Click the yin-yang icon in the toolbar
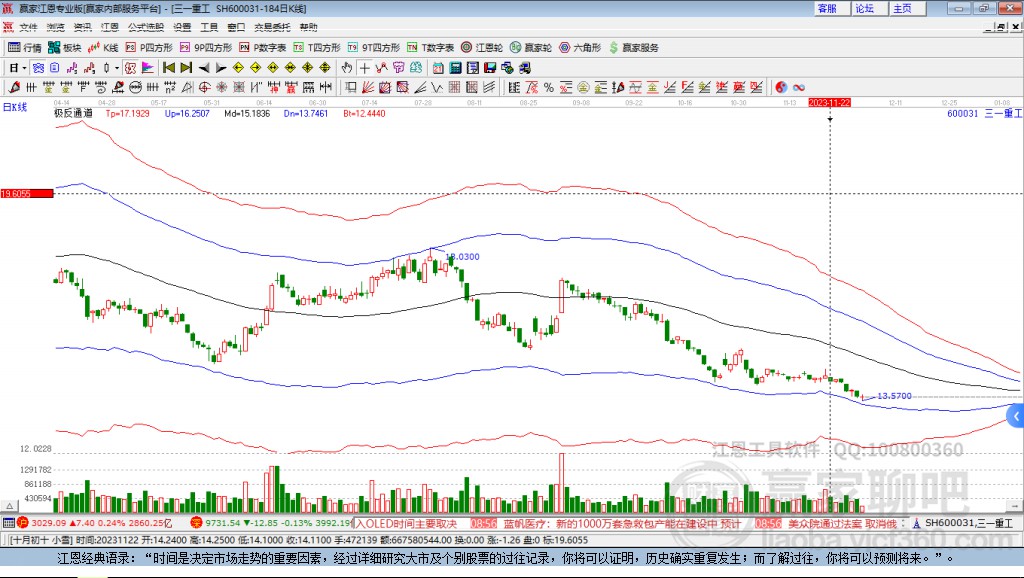This screenshot has width=1024, height=578. click(x=781, y=87)
